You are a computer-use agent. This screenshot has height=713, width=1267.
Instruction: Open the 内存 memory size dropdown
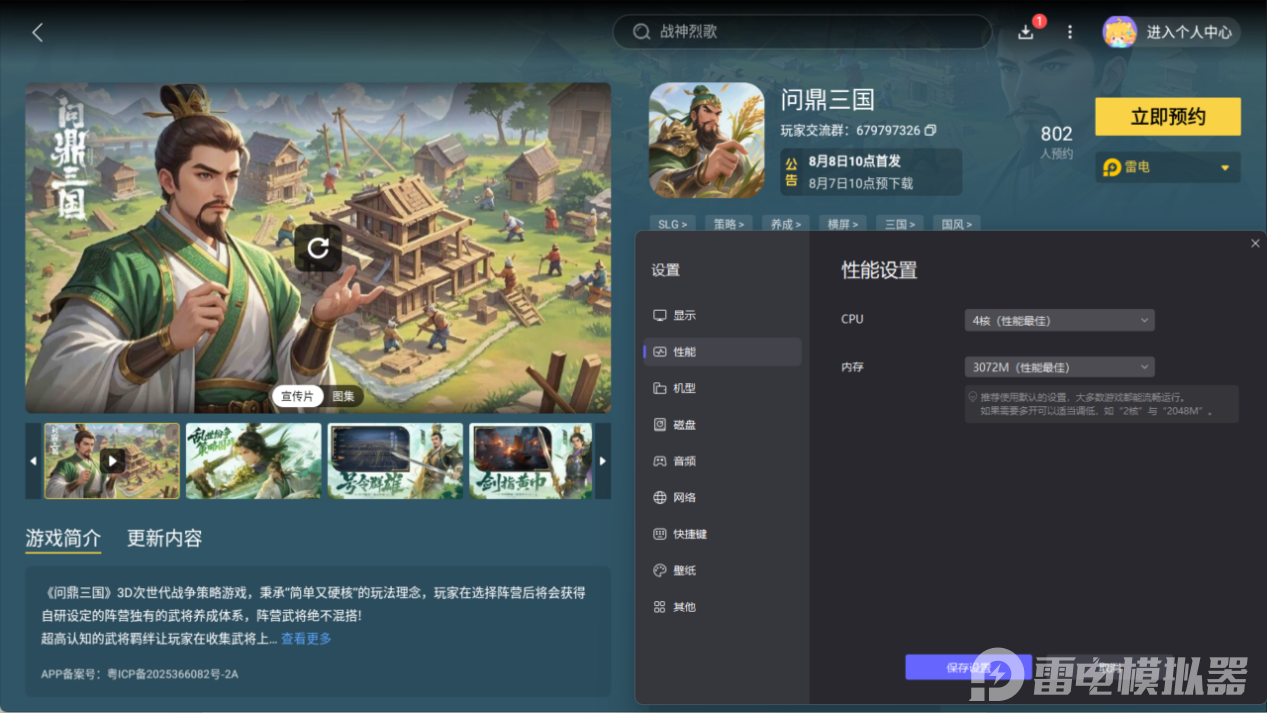click(x=1058, y=367)
